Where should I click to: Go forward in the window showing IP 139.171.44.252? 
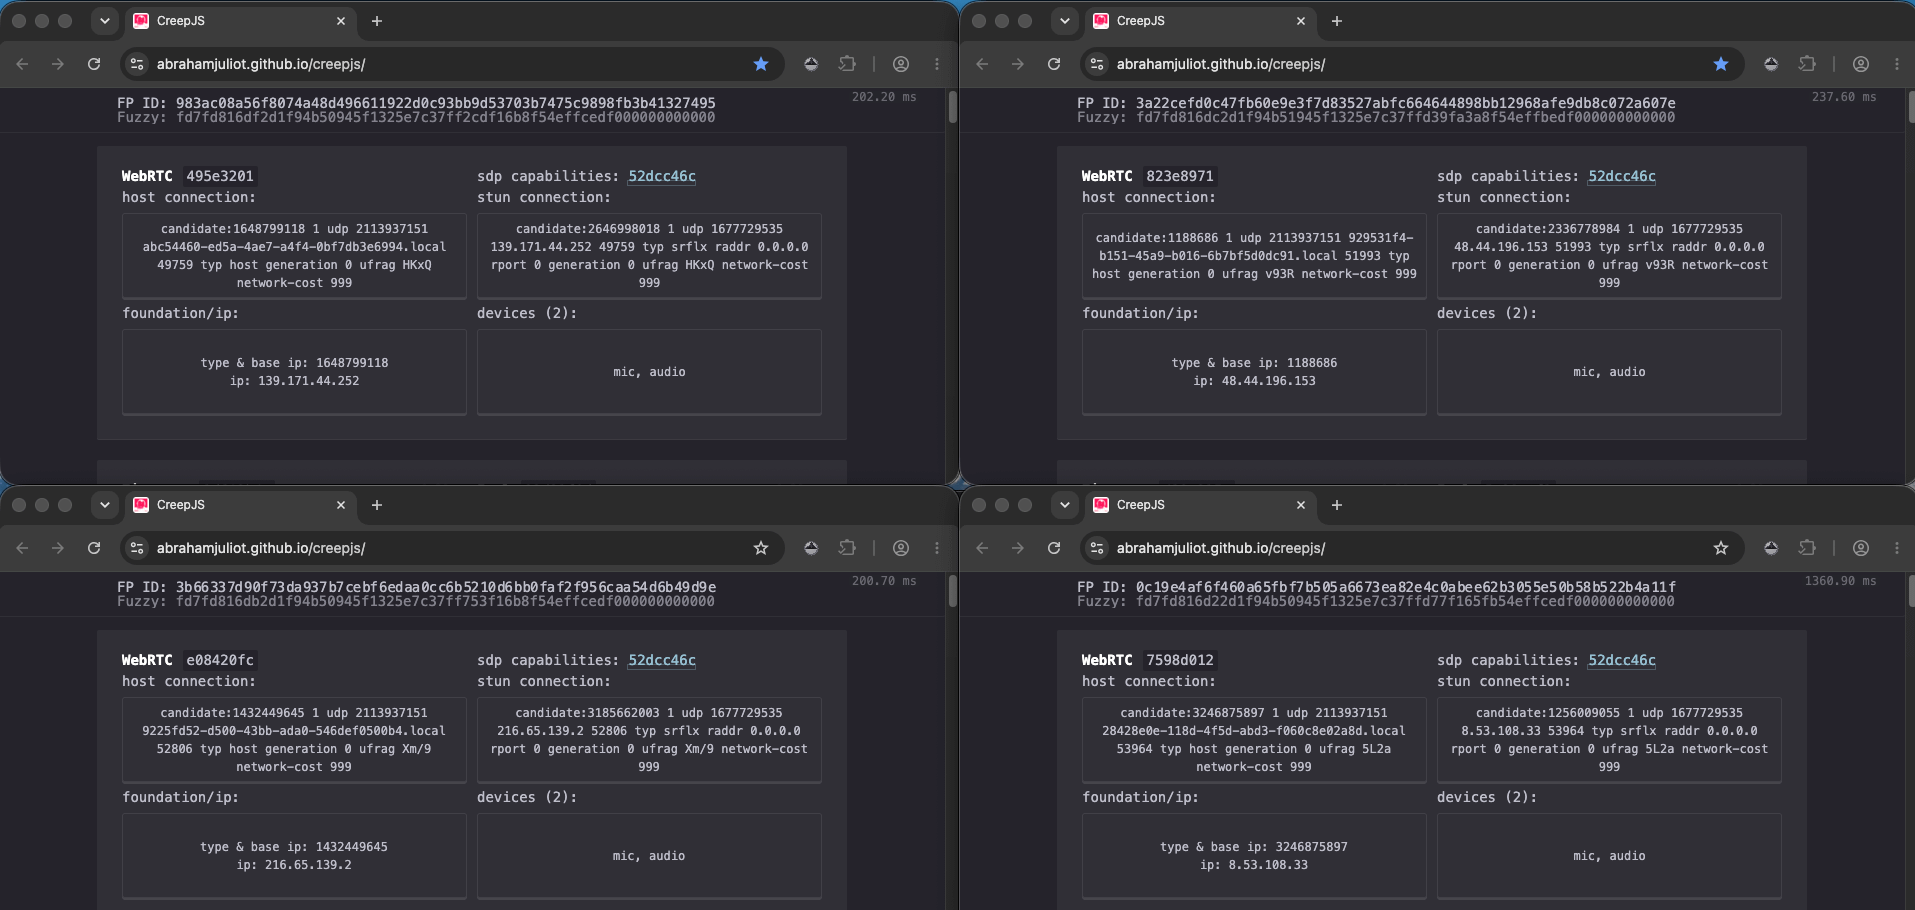(58, 64)
